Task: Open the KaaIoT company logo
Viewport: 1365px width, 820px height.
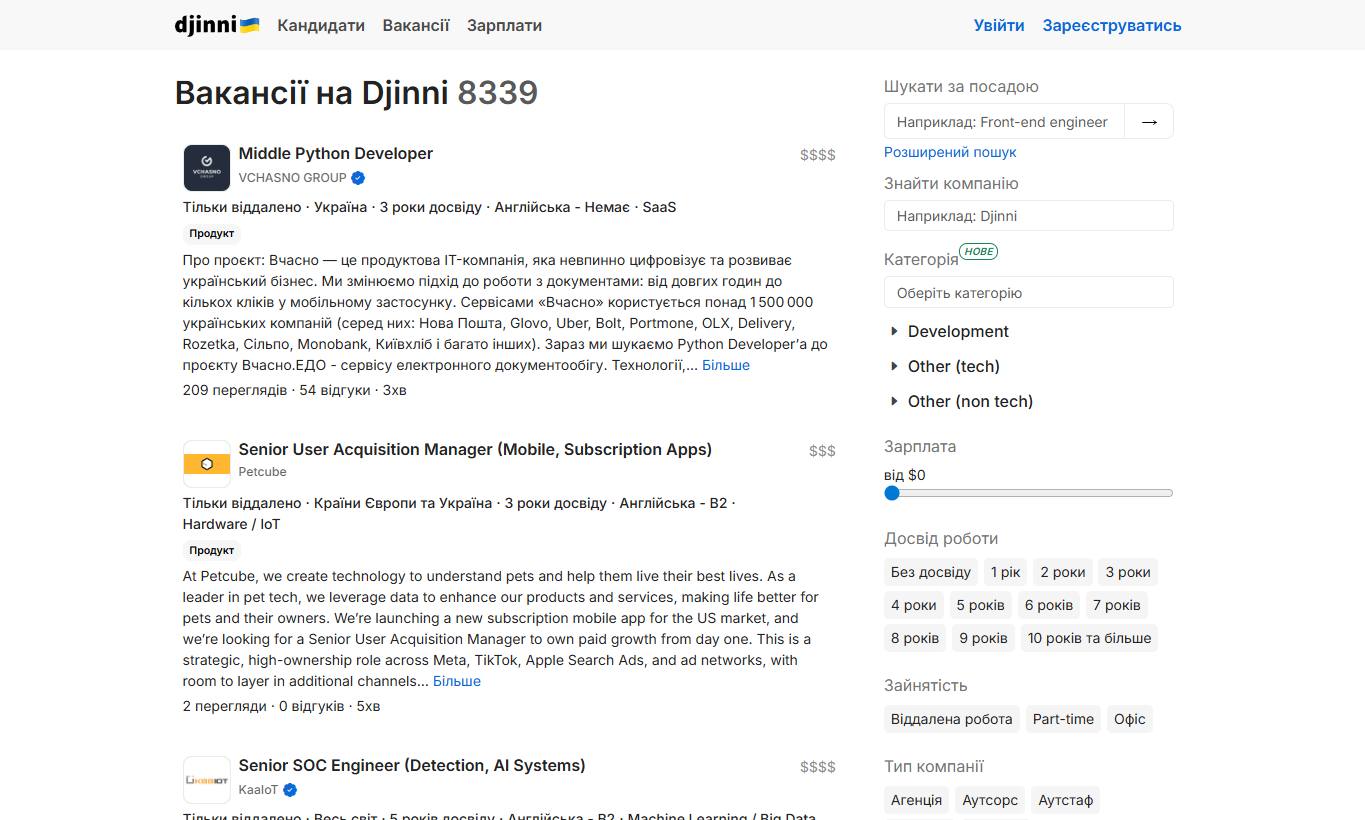Action: [207, 780]
